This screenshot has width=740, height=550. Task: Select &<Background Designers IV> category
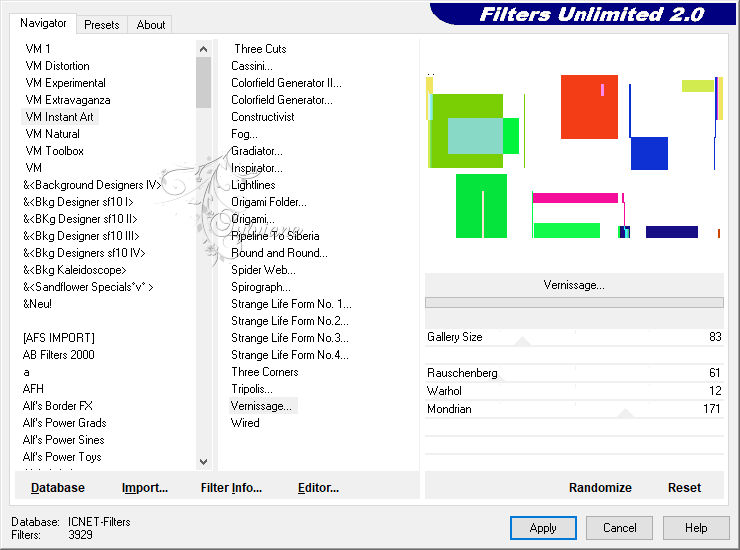coord(92,185)
